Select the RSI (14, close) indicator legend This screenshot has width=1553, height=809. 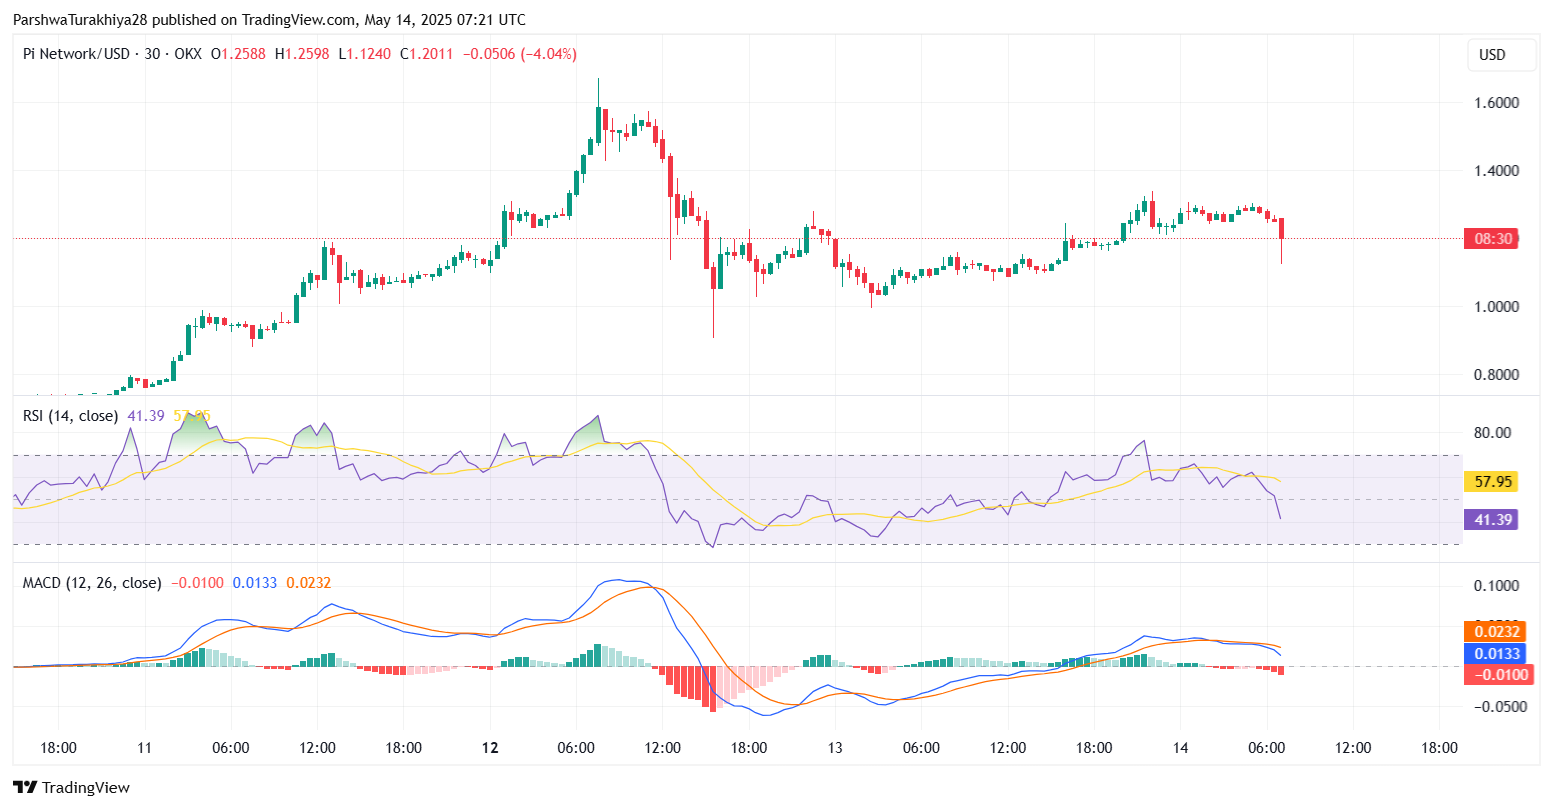pos(70,415)
